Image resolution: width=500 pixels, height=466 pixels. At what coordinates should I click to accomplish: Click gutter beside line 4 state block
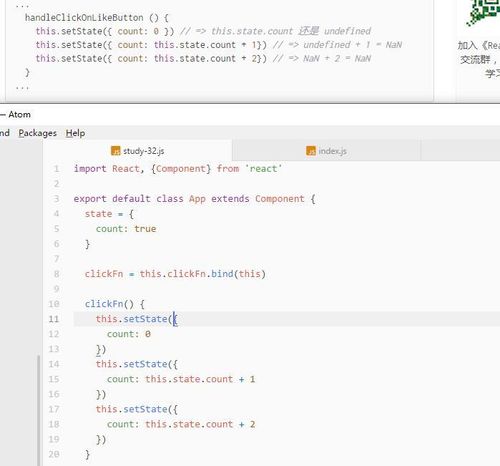pos(56,214)
